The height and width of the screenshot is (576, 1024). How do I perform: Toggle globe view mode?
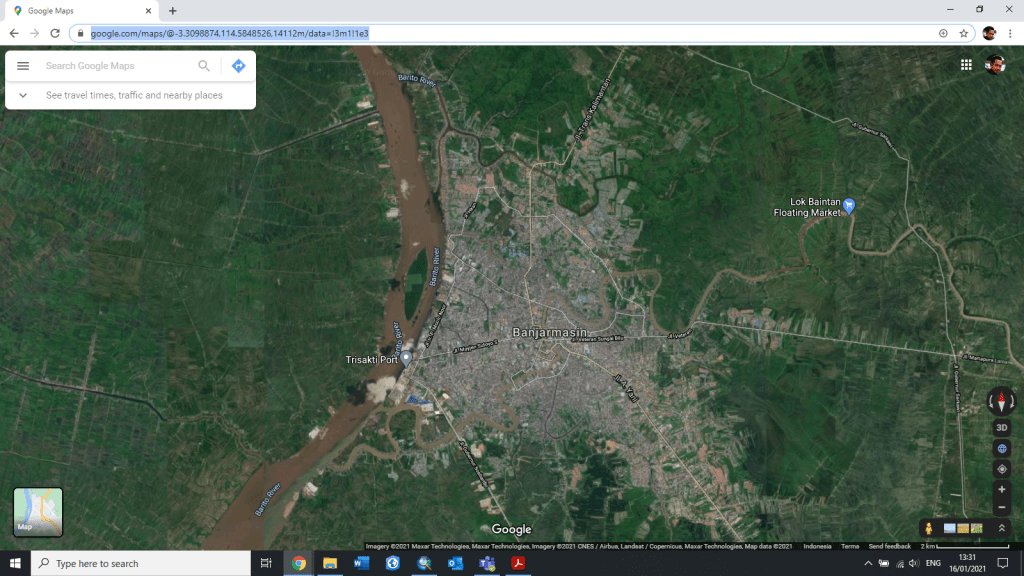tap(1001, 449)
